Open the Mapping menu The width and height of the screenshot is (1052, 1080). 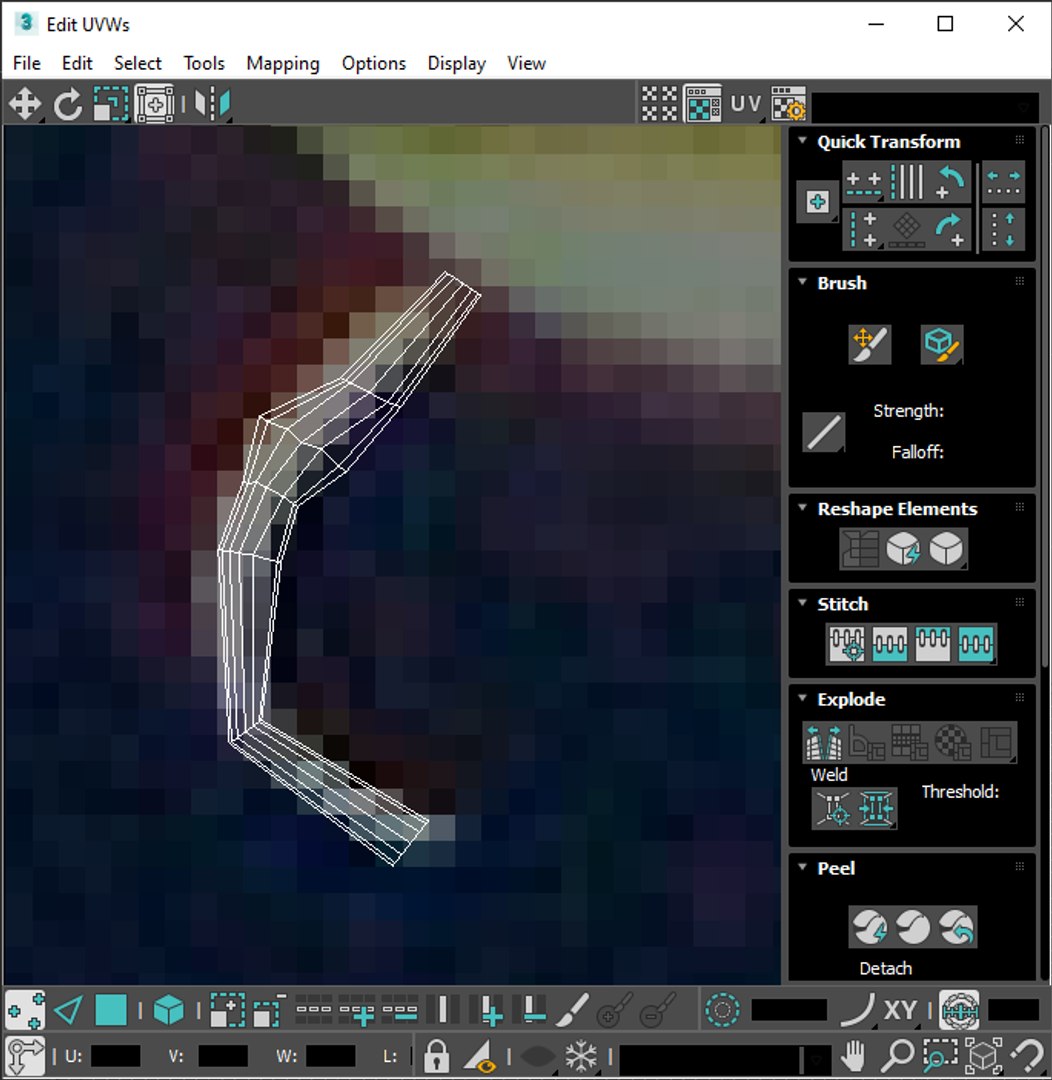pyautogui.click(x=283, y=63)
